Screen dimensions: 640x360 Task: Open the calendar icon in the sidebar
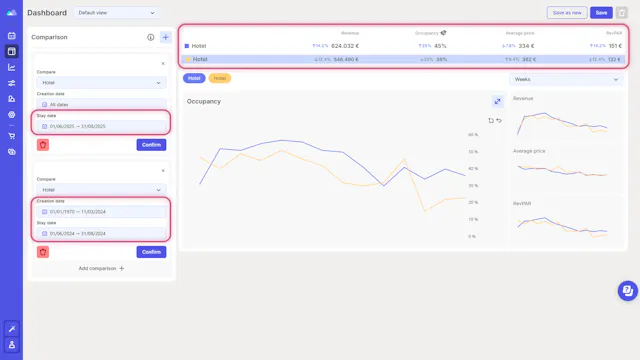point(11,36)
